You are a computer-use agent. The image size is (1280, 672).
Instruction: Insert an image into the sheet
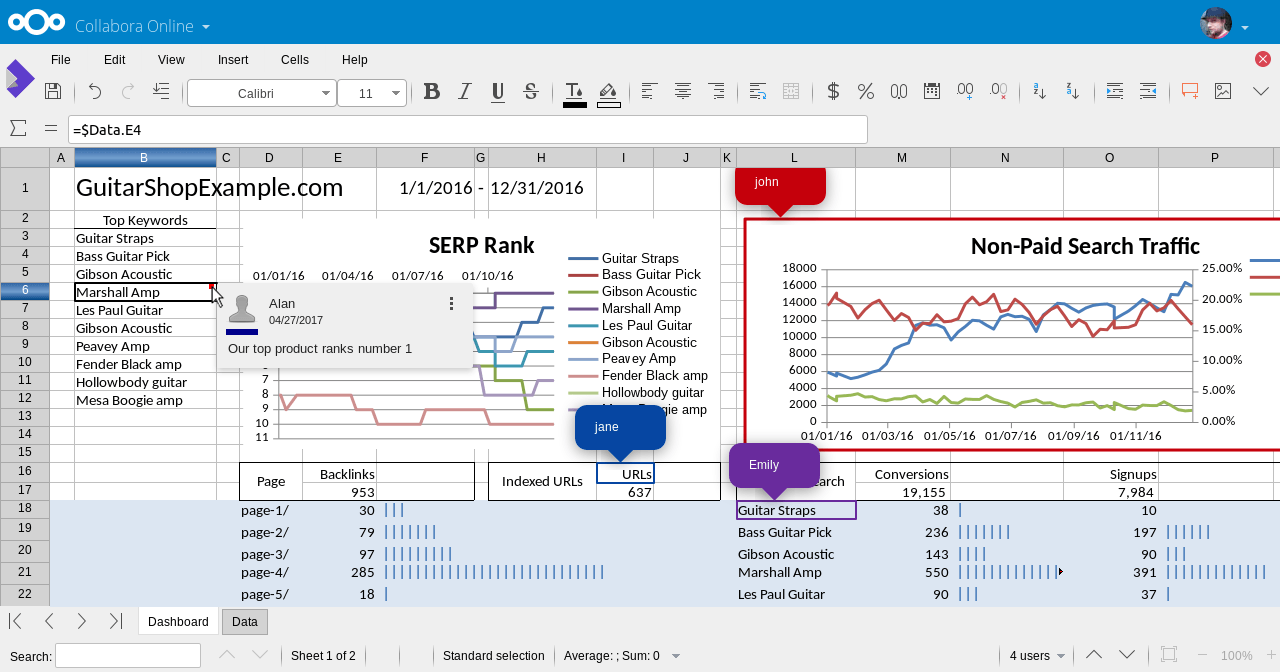[x=1222, y=91]
